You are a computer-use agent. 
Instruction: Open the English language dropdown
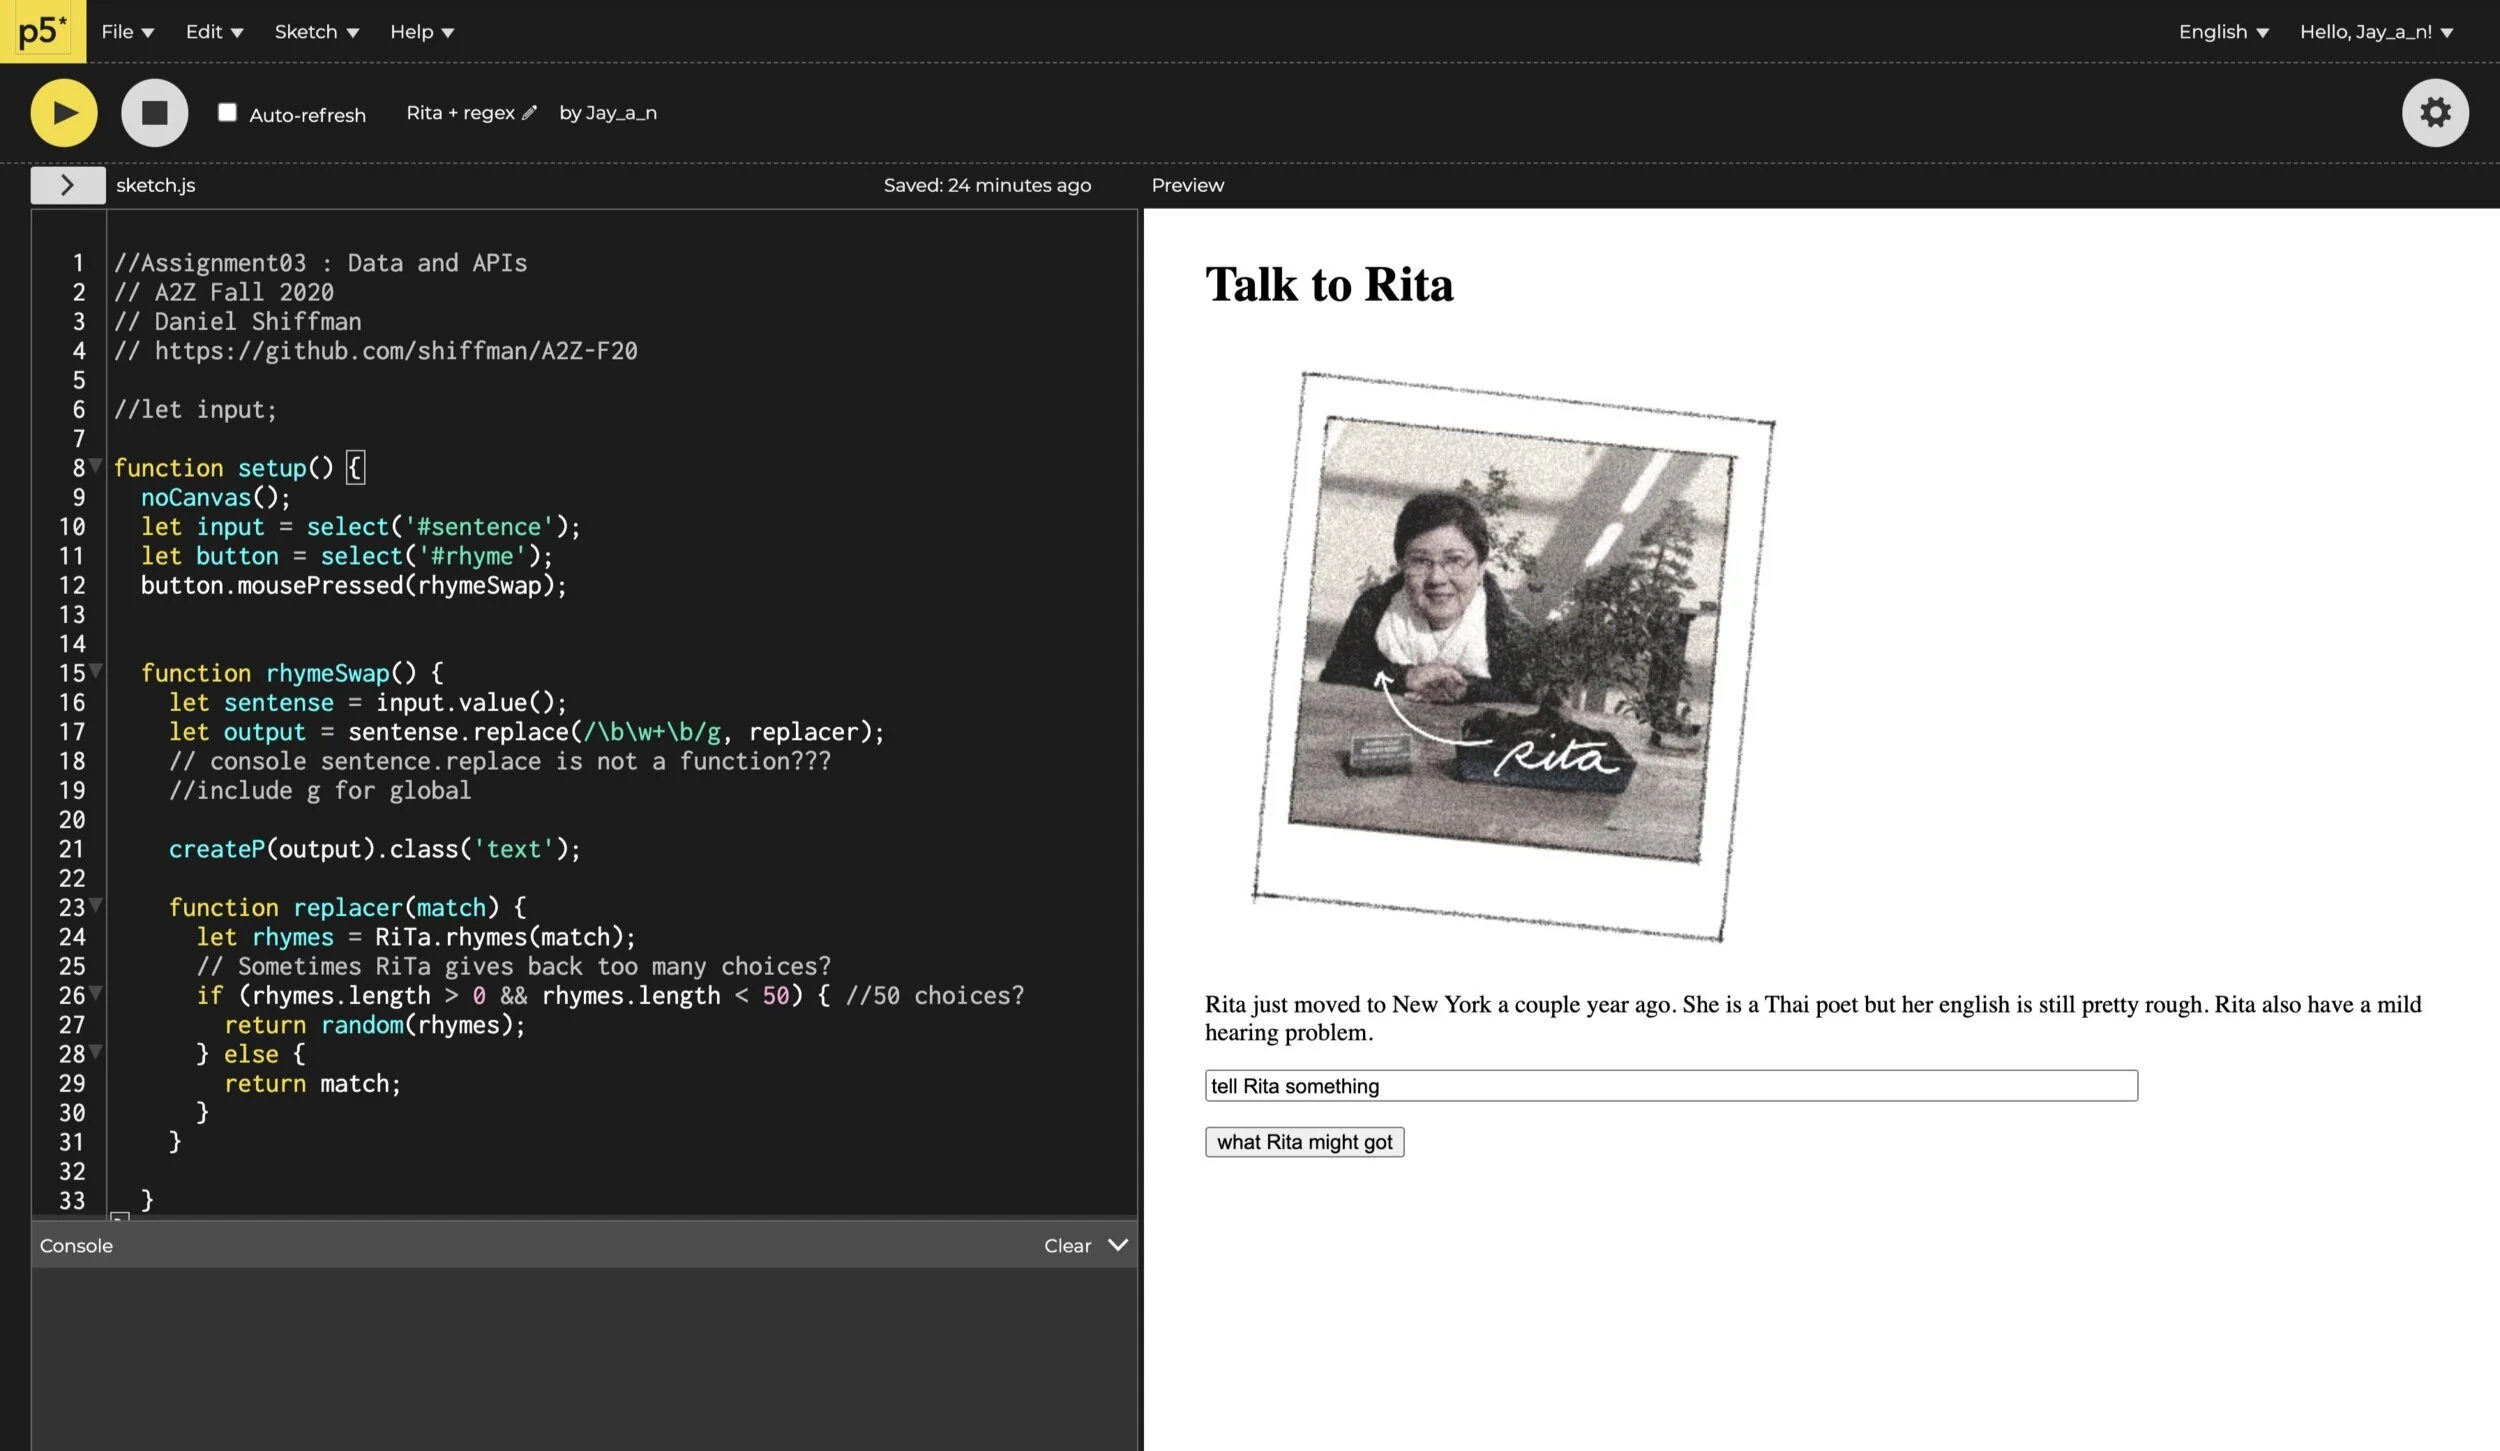click(2223, 32)
